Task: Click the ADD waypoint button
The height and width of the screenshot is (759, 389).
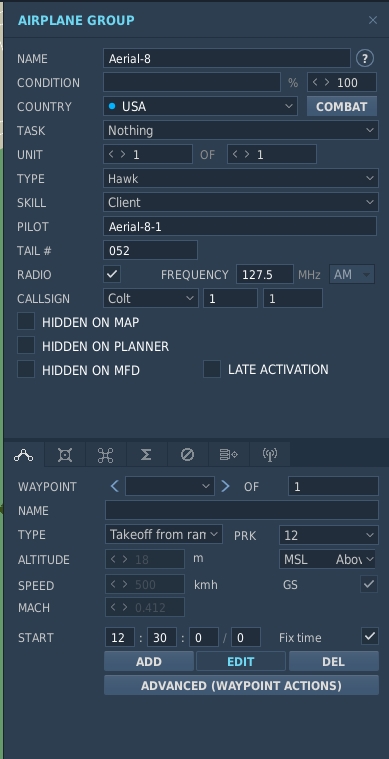Action: point(149,661)
